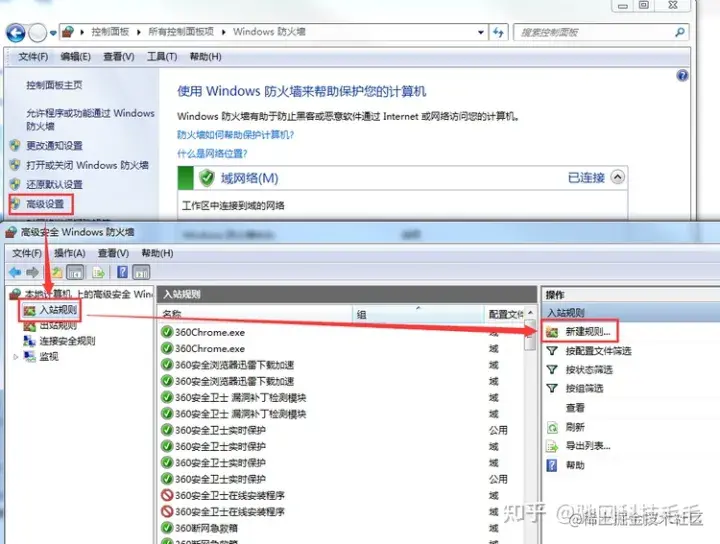
Task: Open 编辑(E) menu in Control Panel
Action: tap(75, 56)
